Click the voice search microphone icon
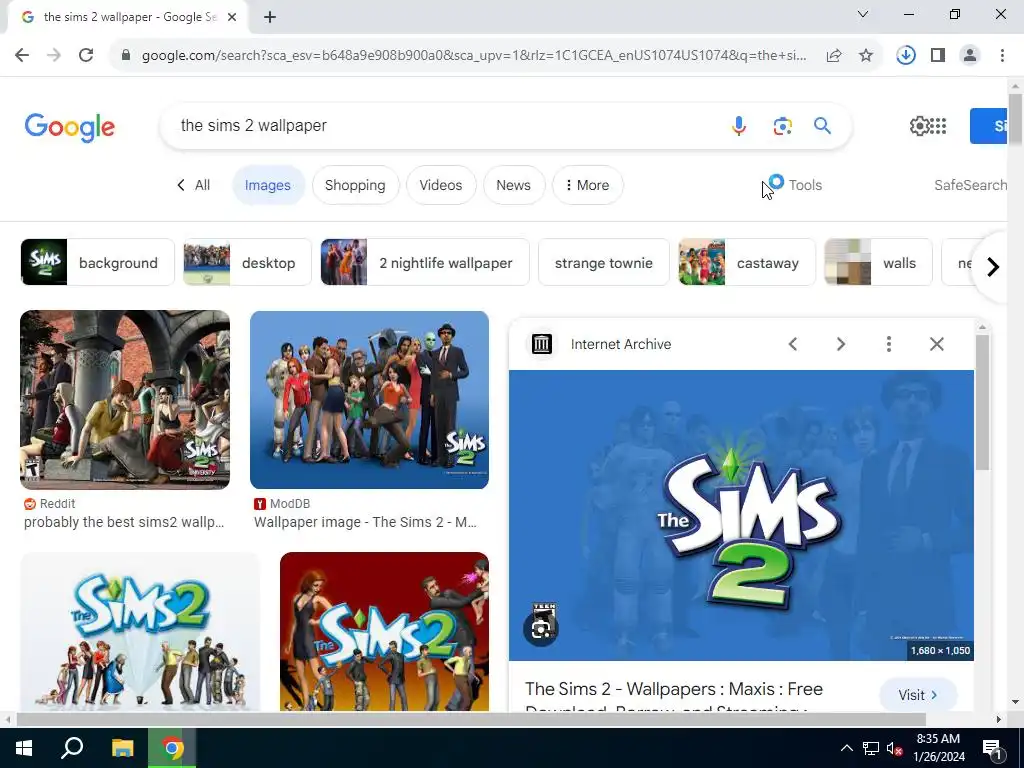The height and width of the screenshot is (768, 1024). pos(739,125)
